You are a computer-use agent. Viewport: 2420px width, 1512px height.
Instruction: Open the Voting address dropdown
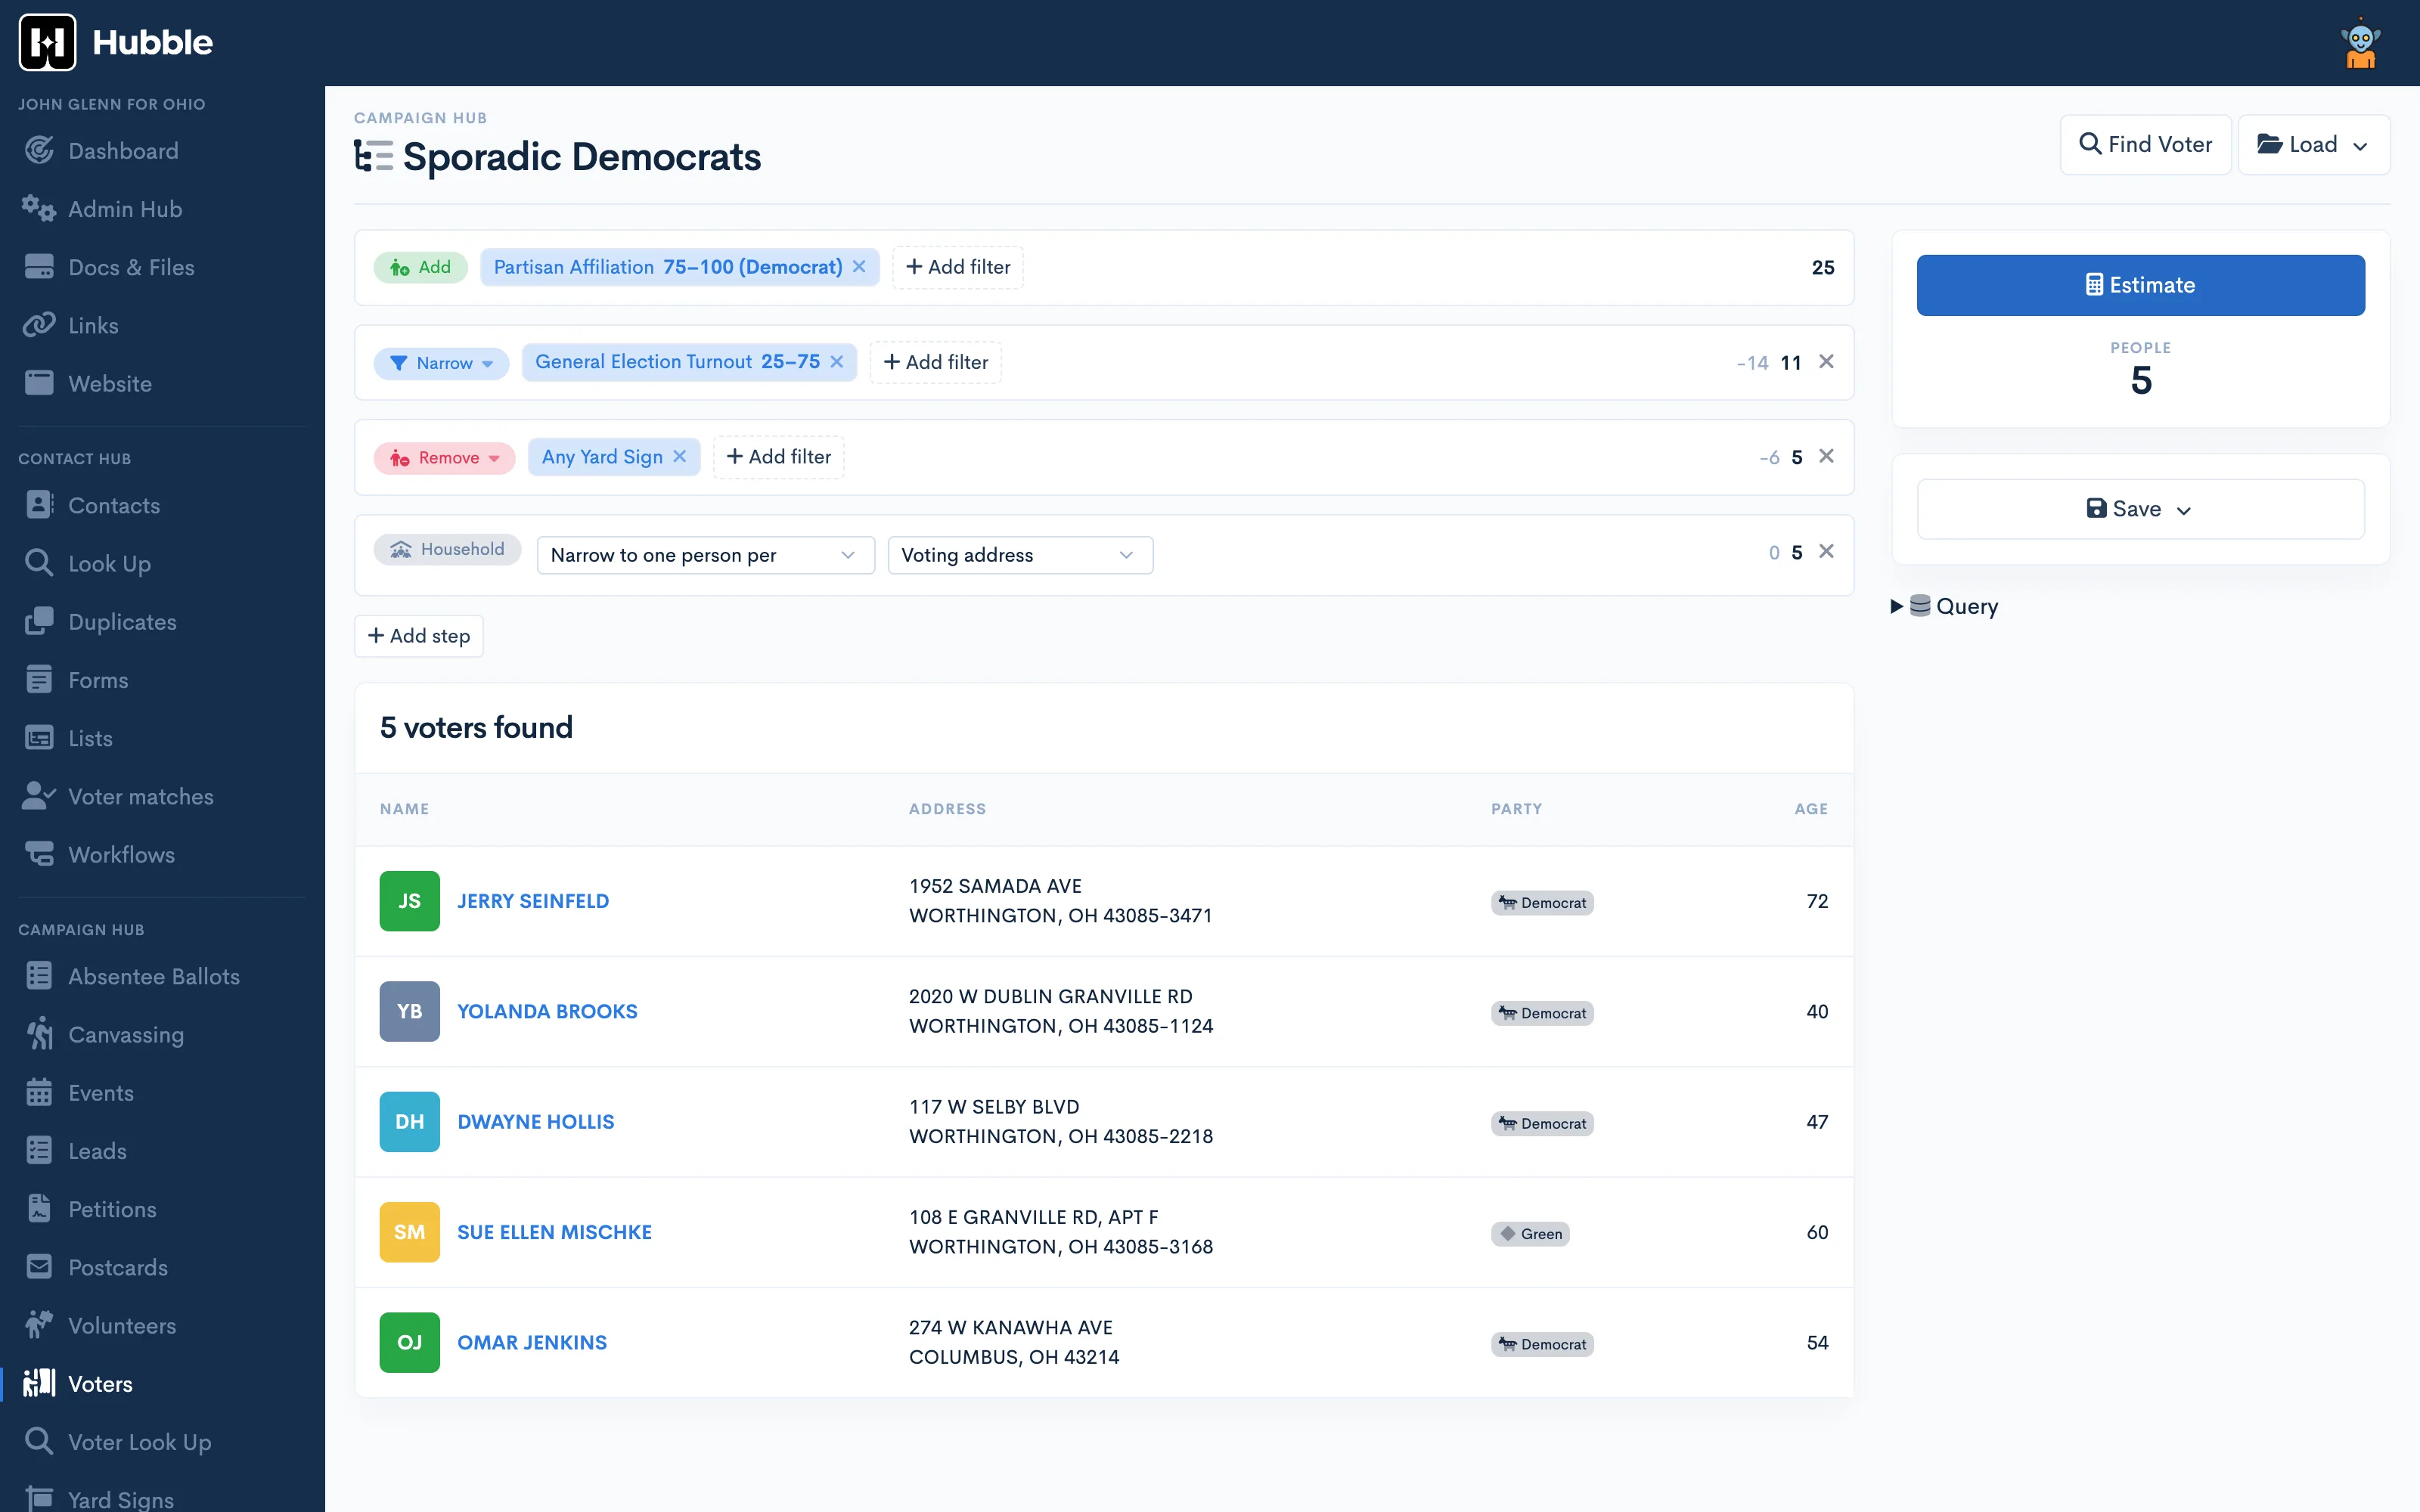tap(1020, 555)
